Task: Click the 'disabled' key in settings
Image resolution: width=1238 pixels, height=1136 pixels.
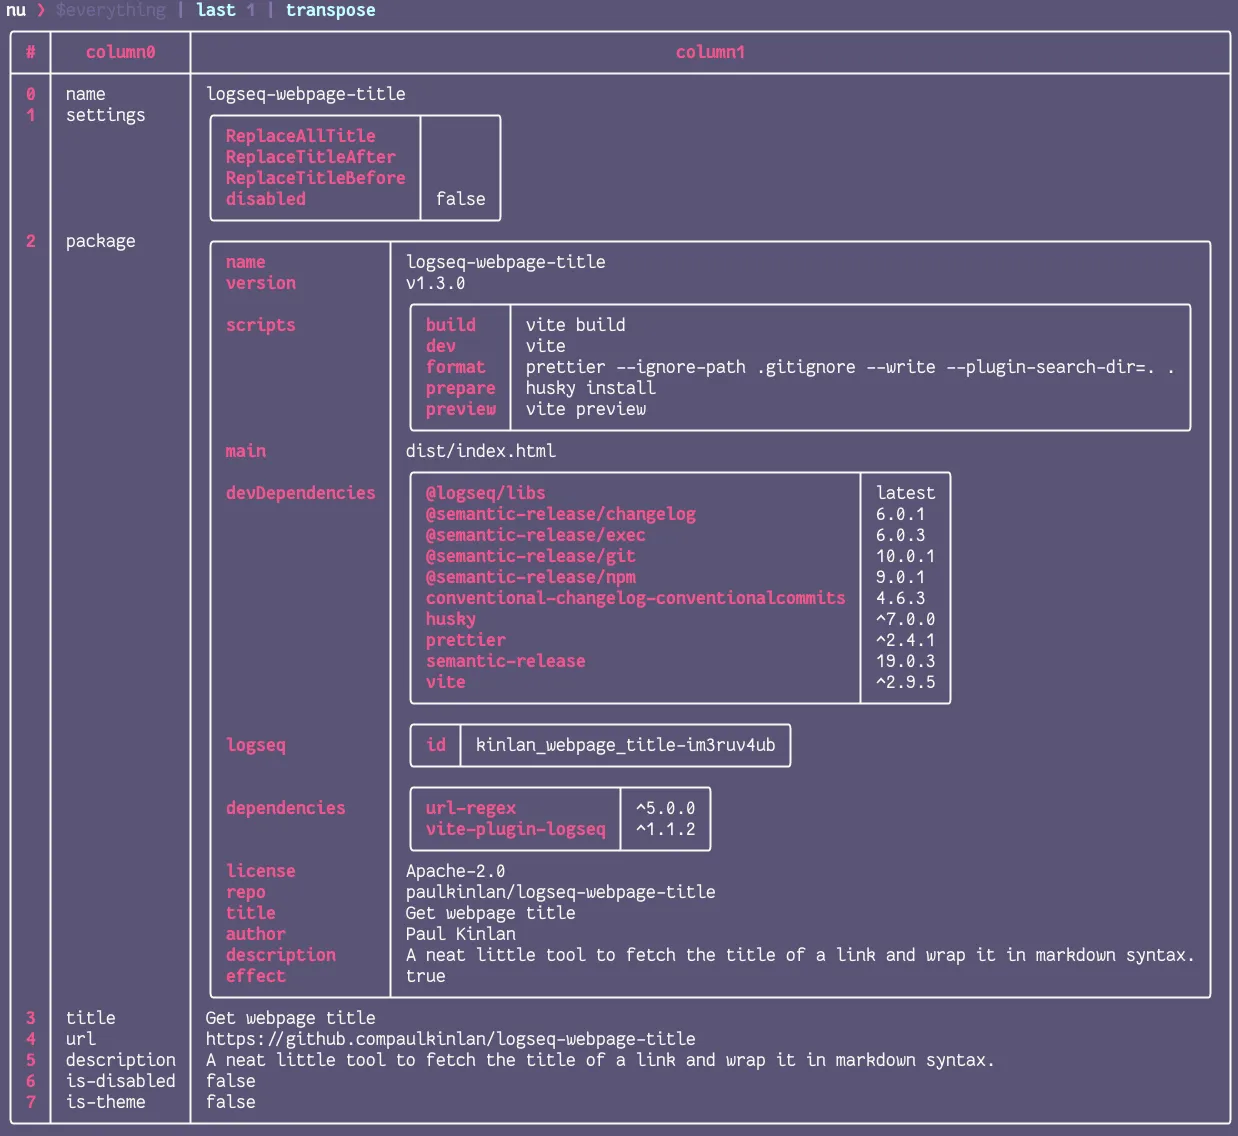Action: [265, 199]
